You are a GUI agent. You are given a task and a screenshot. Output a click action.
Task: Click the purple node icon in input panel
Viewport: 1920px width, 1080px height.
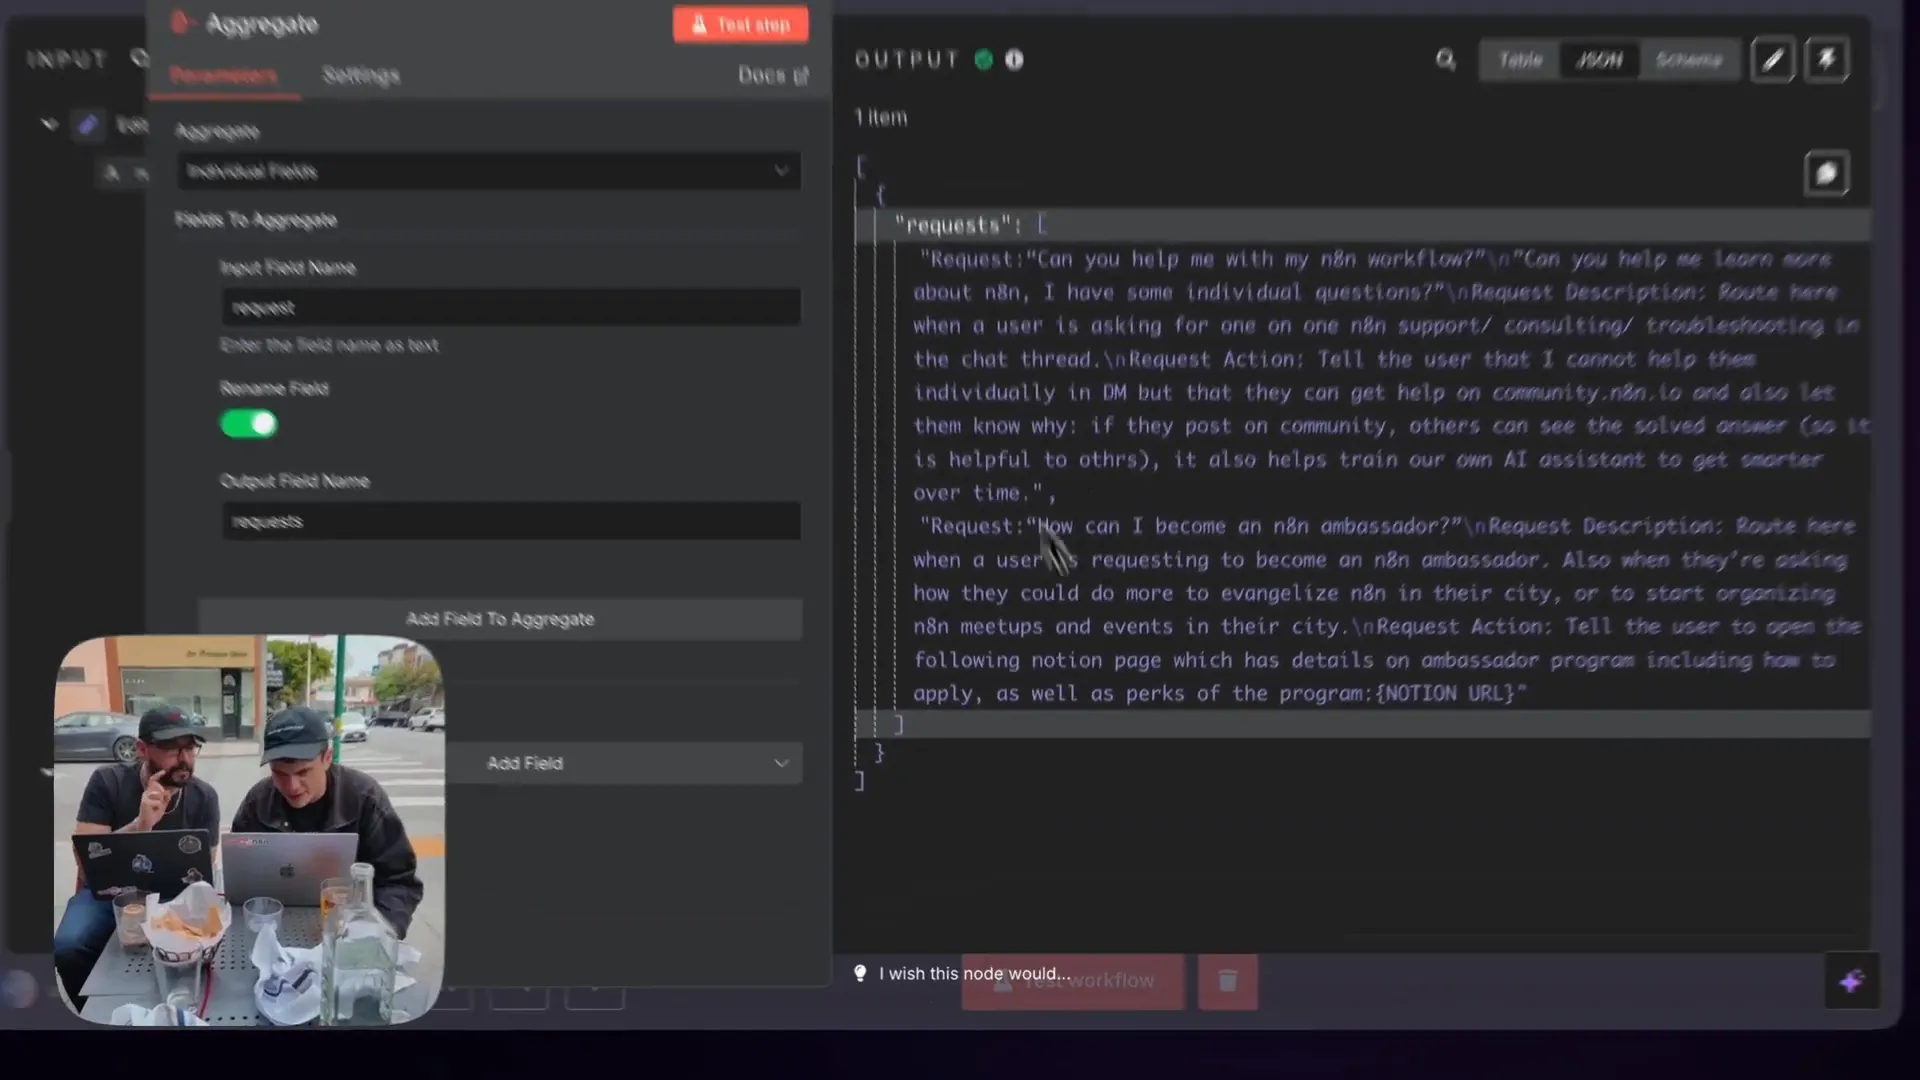point(88,125)
